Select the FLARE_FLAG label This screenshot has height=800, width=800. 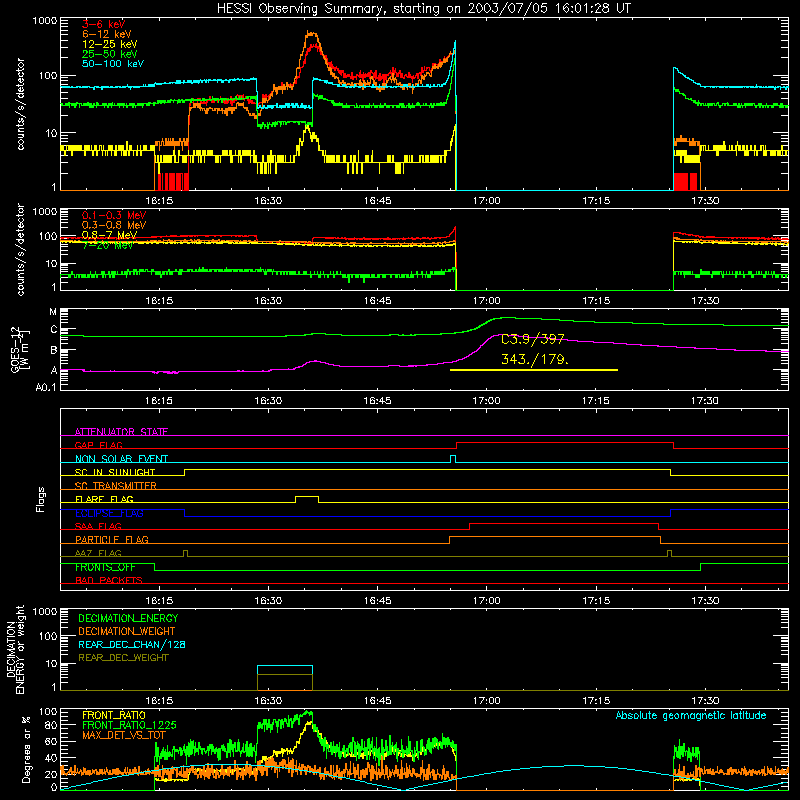click(x=104, y=499)
